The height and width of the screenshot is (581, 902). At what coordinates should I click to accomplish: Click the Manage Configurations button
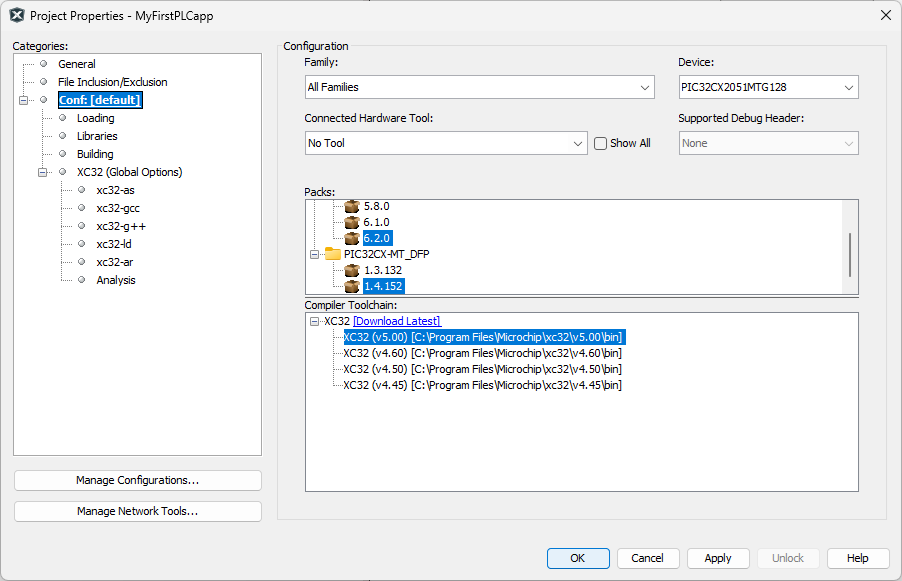pos(137,480)
